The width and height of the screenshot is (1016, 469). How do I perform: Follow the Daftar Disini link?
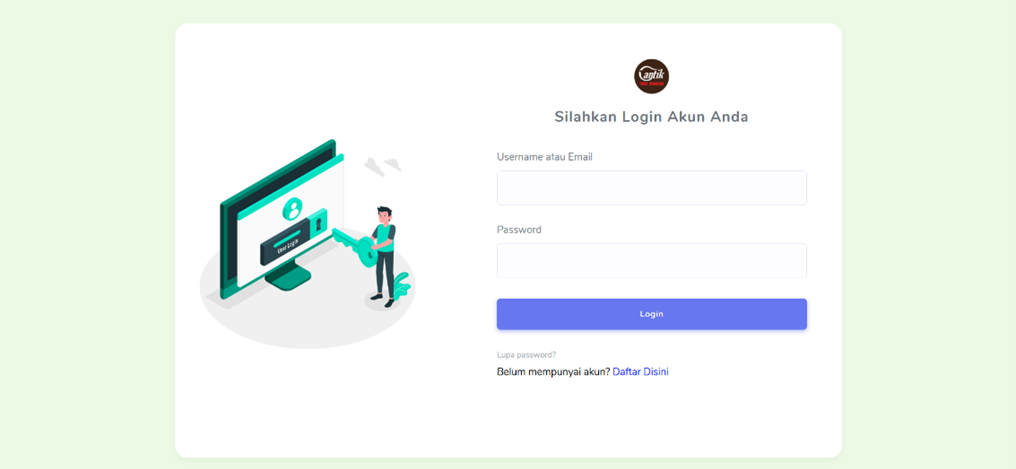(640, 372)
